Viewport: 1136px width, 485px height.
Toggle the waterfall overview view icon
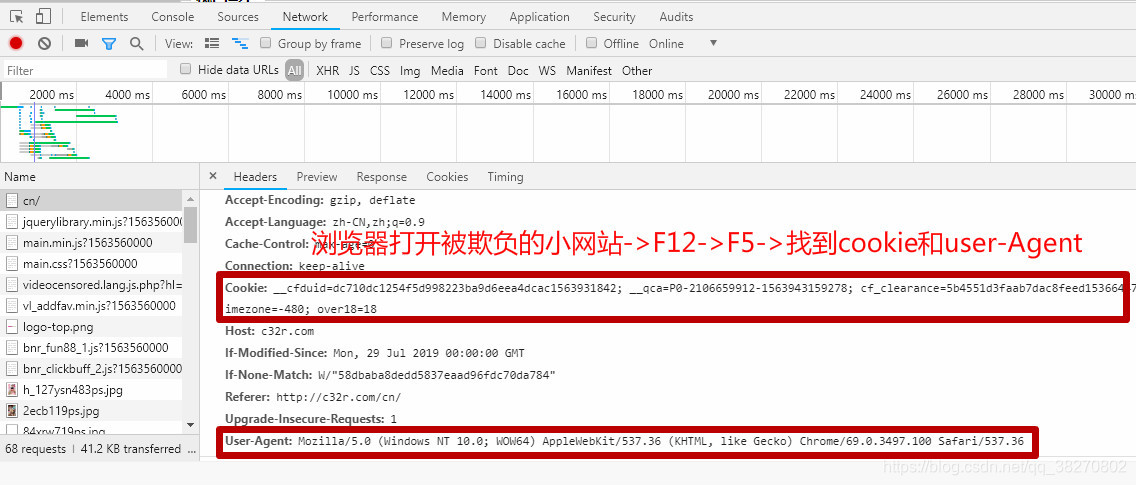coord(240,43)
